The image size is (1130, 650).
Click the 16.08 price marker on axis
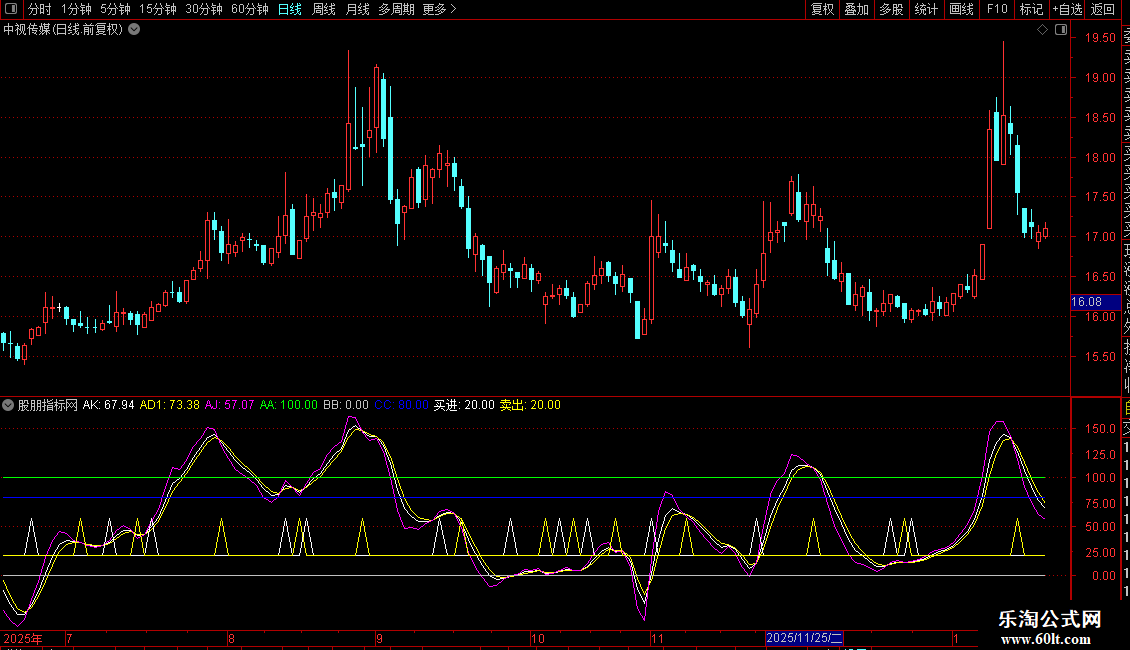tap(1087, 302)
